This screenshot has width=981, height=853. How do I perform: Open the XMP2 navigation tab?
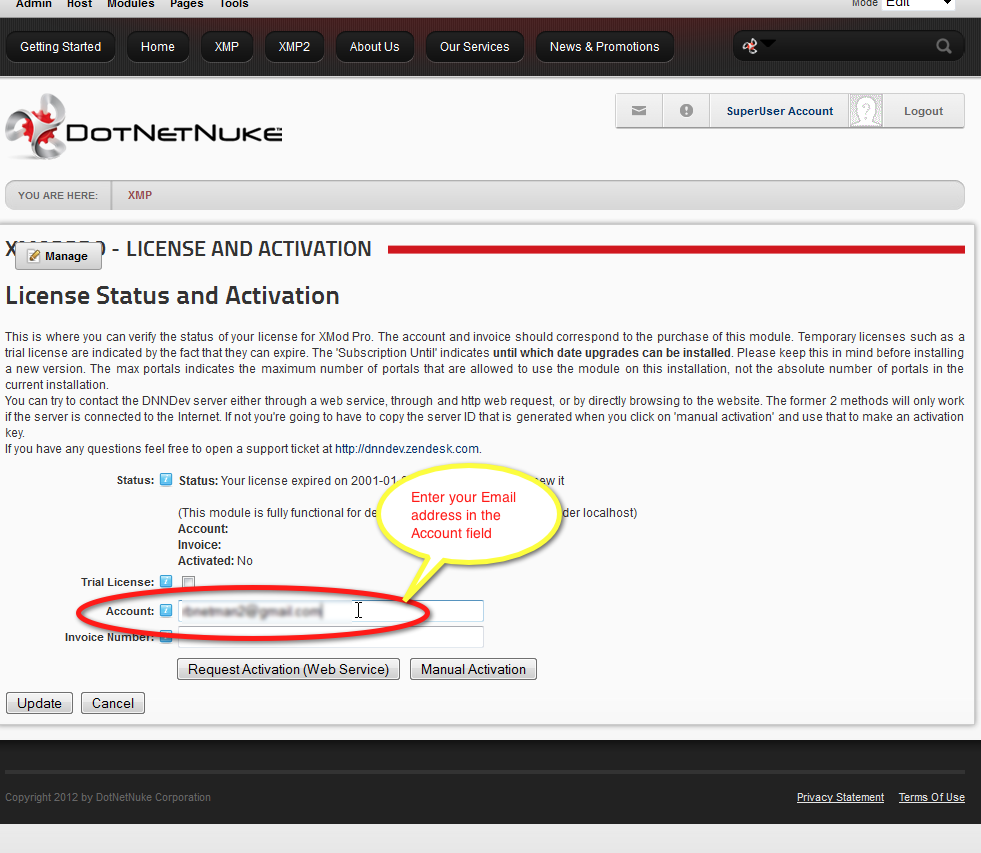[294, 47]
